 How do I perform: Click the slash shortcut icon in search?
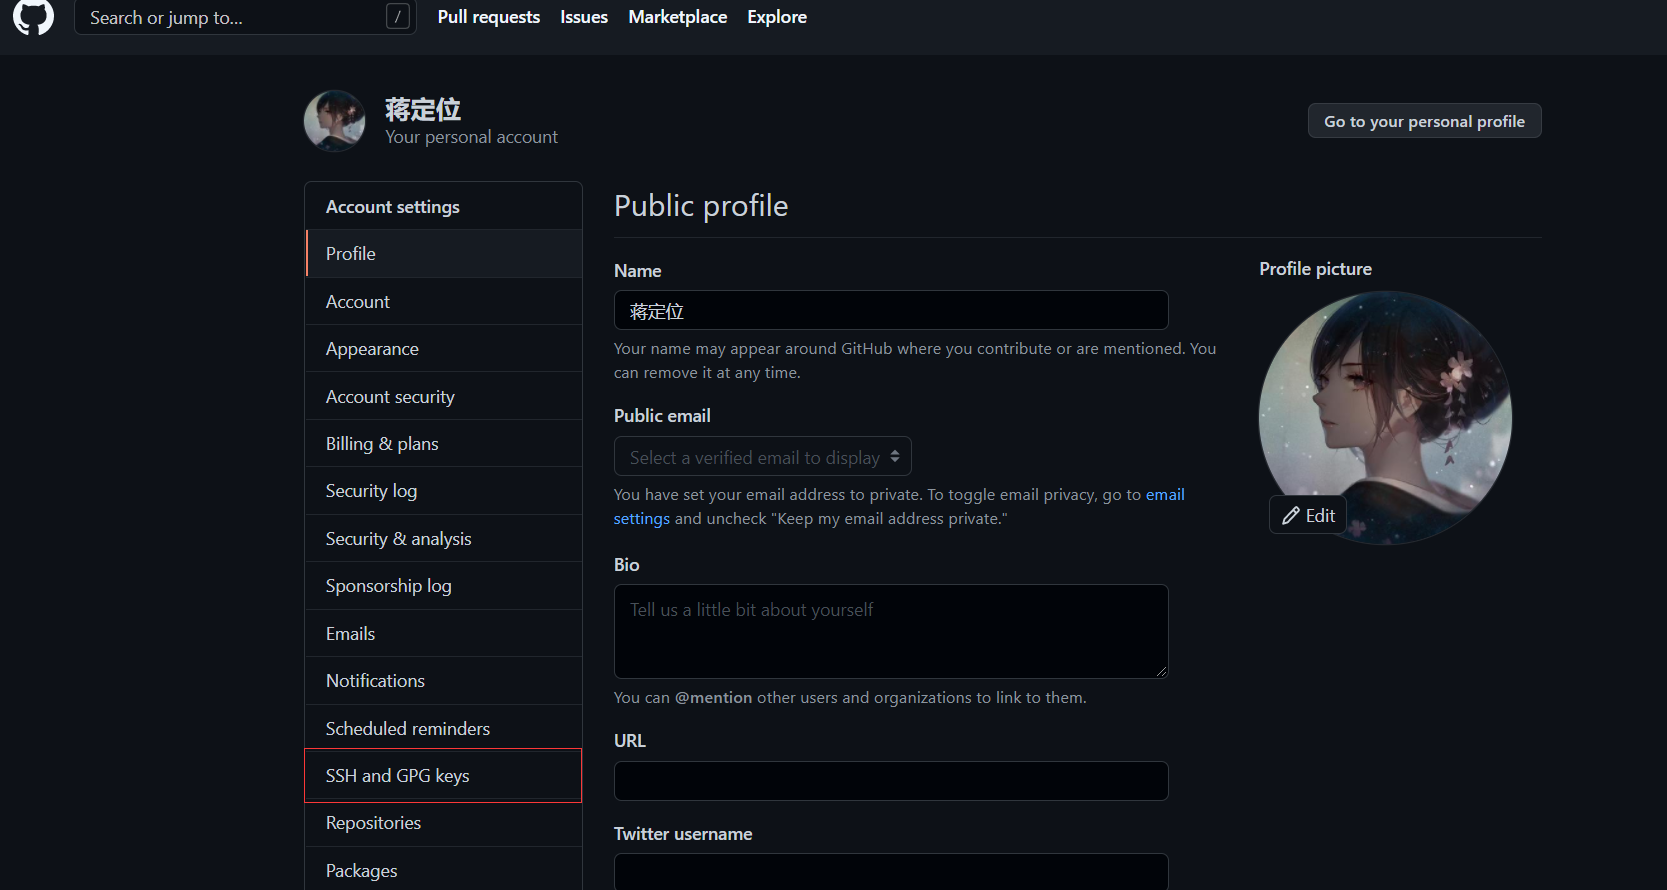(398, 16)
